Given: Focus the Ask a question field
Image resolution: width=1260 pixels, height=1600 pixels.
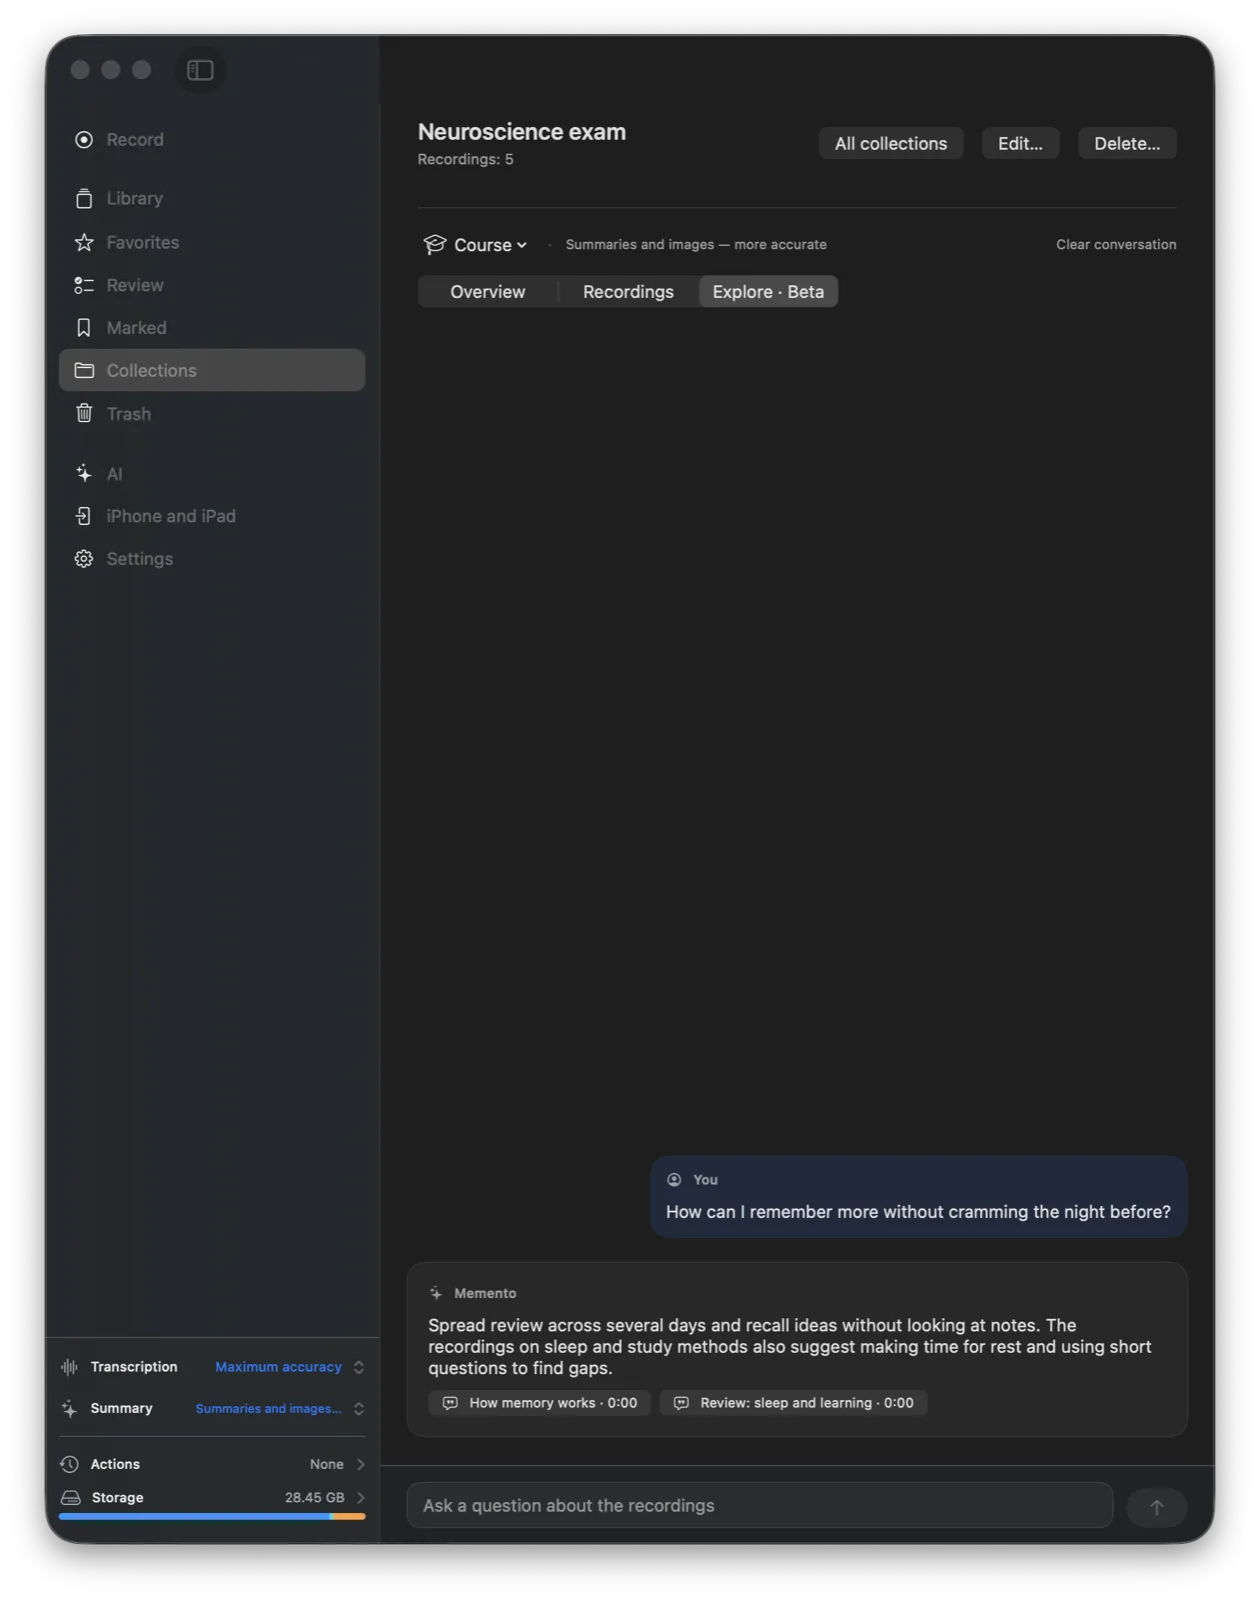Looking at the screenshot, I should coord(759,1506).
